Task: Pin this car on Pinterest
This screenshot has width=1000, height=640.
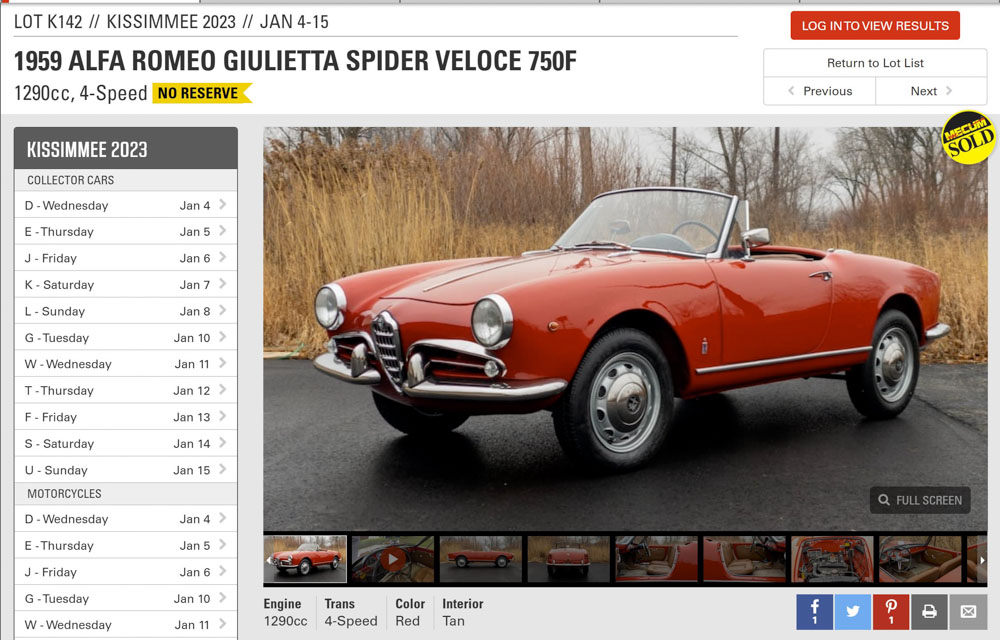Action: pyautogui.click(x=891, y=611)
